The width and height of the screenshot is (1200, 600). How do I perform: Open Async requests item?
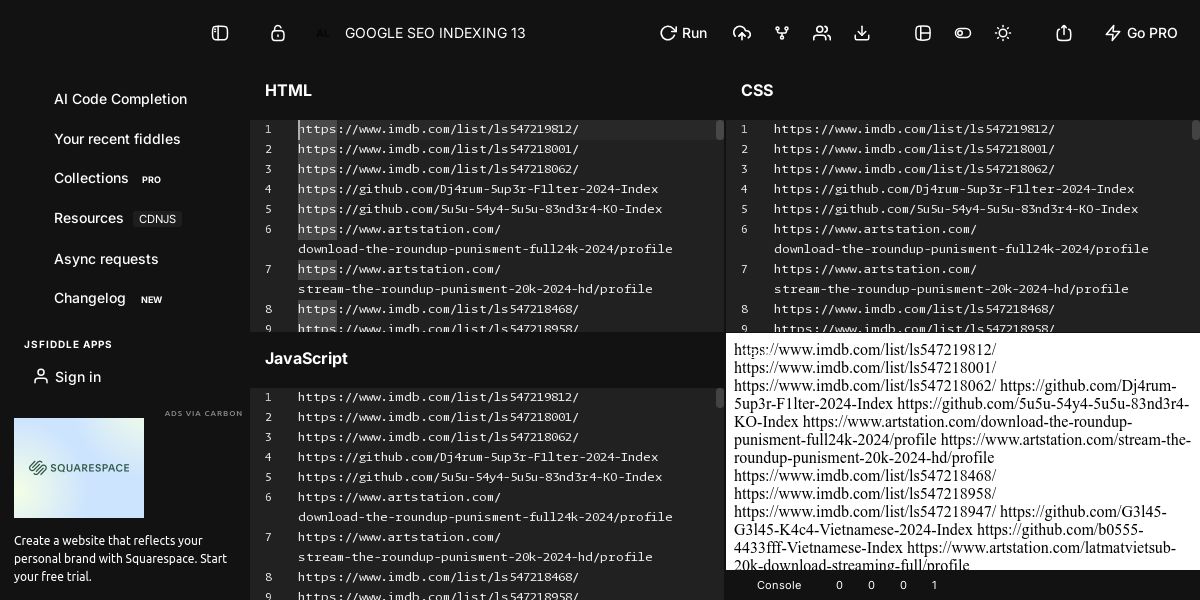(106, 259)
